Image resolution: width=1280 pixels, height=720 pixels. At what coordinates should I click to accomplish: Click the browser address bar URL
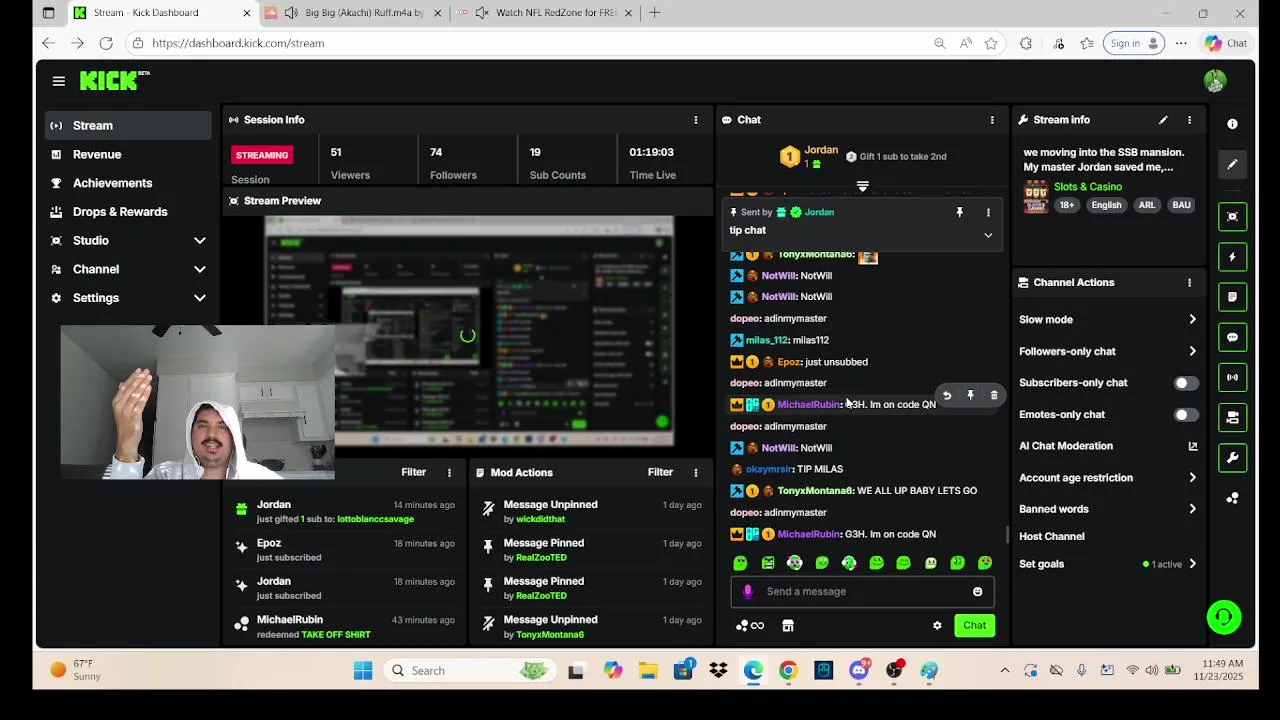[x=238, y=44]
